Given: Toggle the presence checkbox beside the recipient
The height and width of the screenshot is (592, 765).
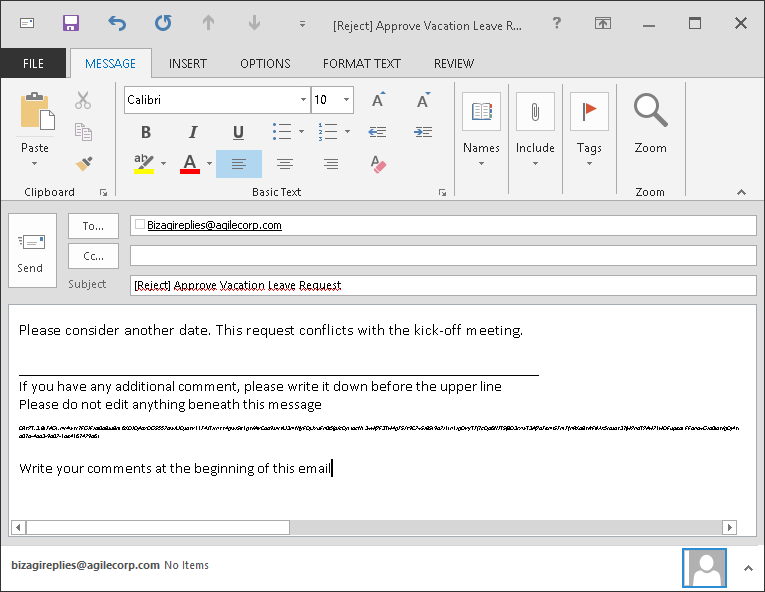Looking at the screenshot, I should (140, 225).
